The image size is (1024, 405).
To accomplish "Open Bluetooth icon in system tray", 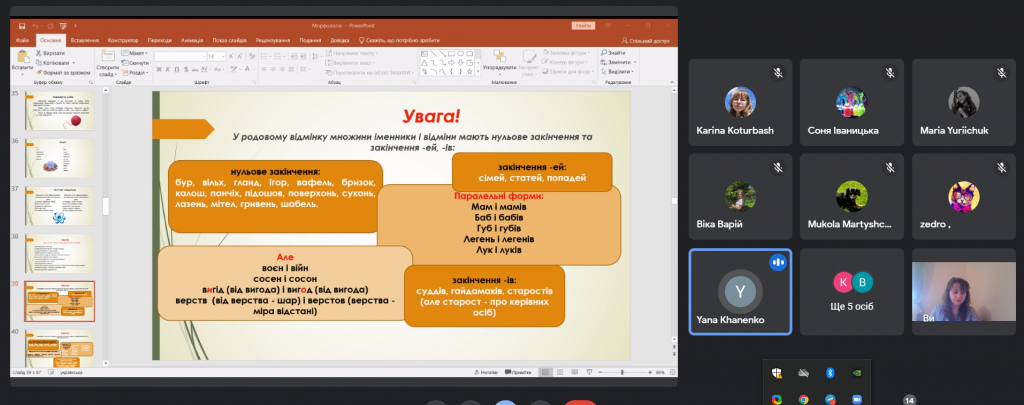I will 831,373.
